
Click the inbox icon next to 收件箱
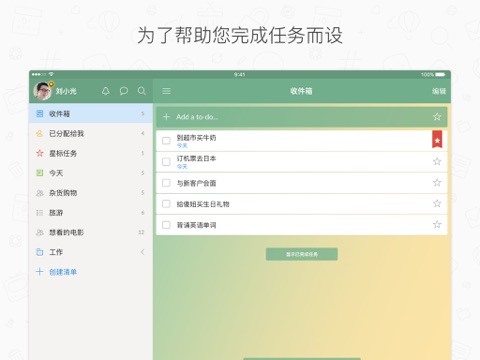[39, 114]
